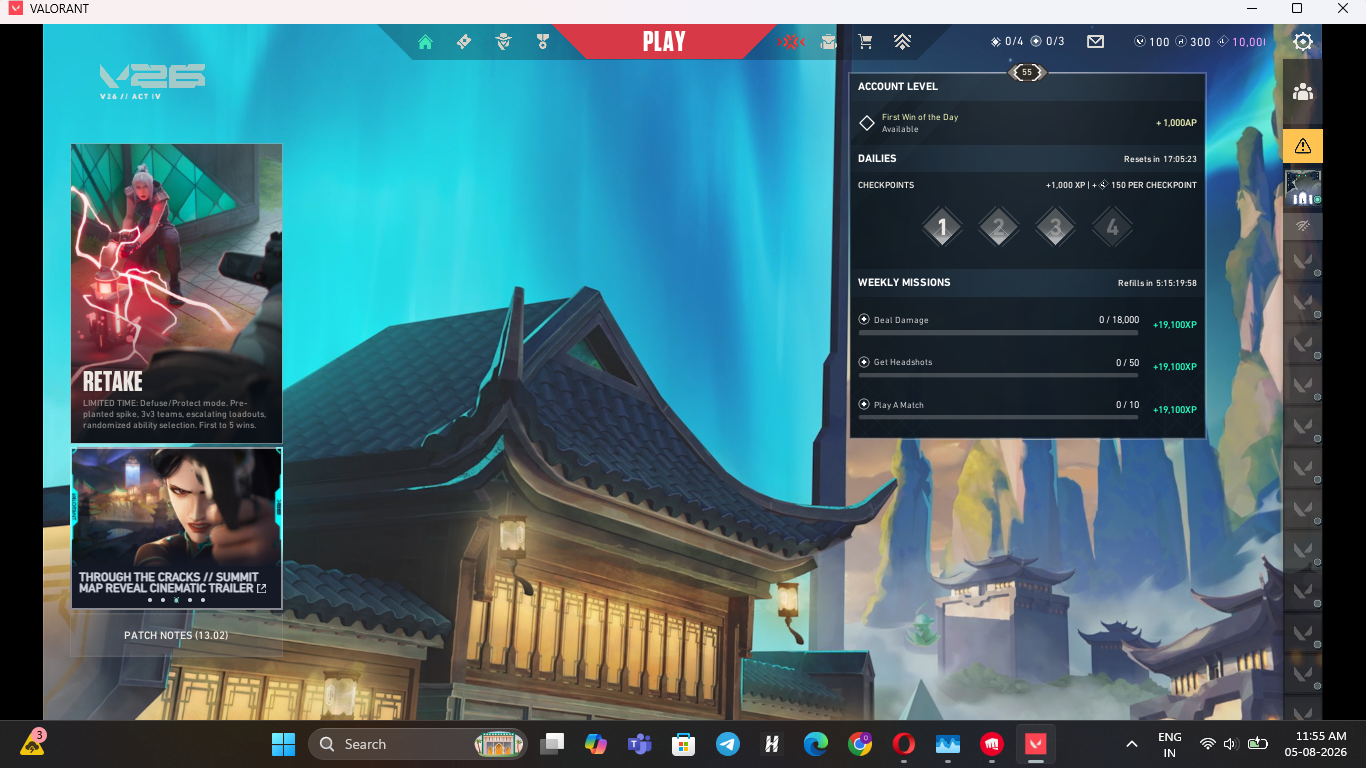Screen dimensions: 1366x768
Task: Click the PLAY tab
Action: [664, 42]
